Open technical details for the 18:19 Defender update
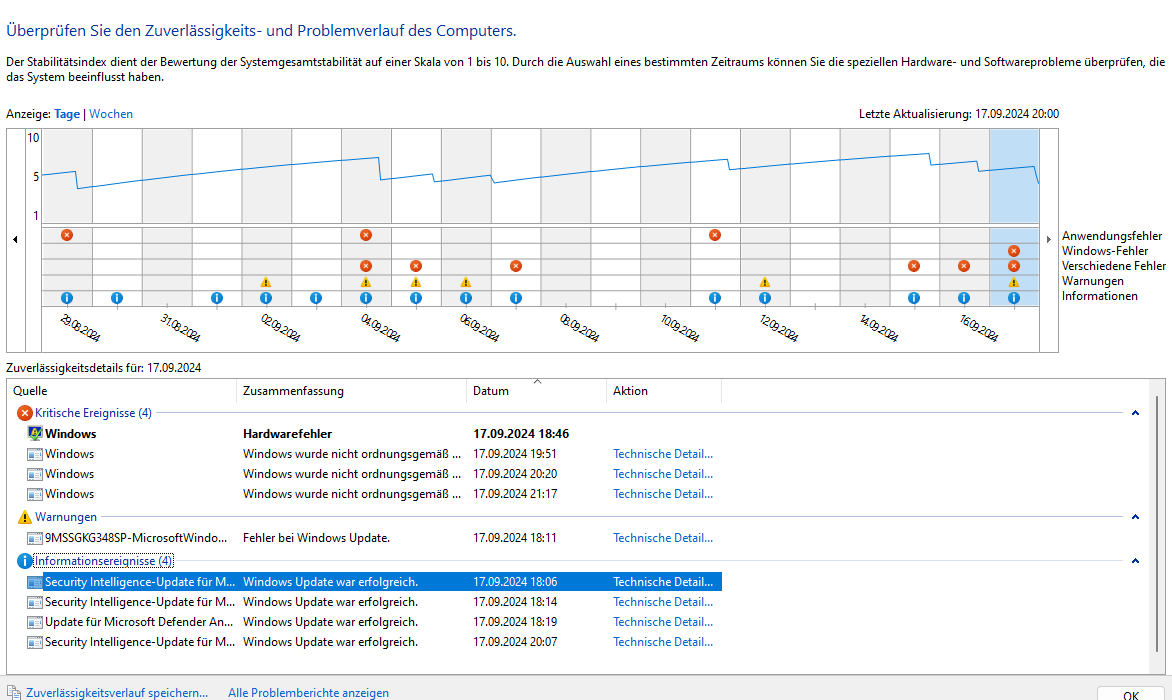Image resolution: width=1172 pixels, height=700 pixels. (x=663, y=622)
